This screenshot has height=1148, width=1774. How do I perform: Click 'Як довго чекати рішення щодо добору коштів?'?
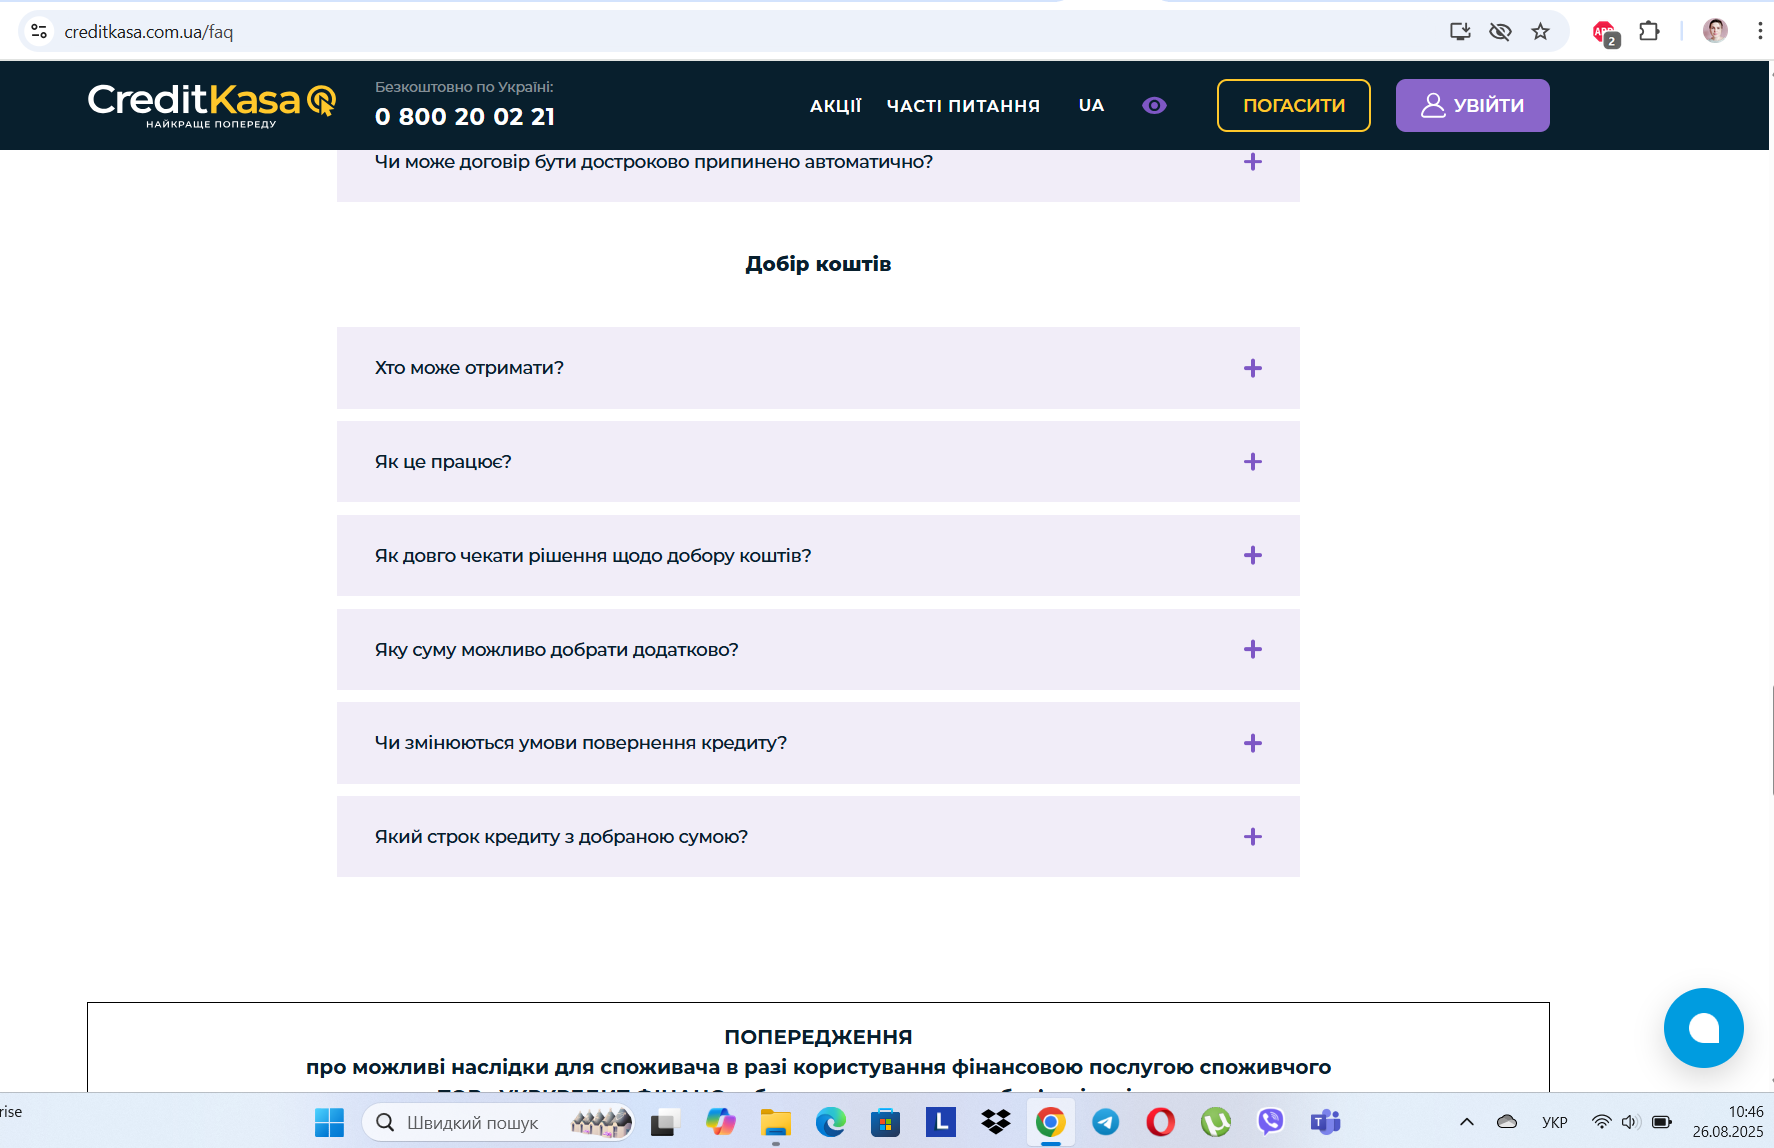593,556
